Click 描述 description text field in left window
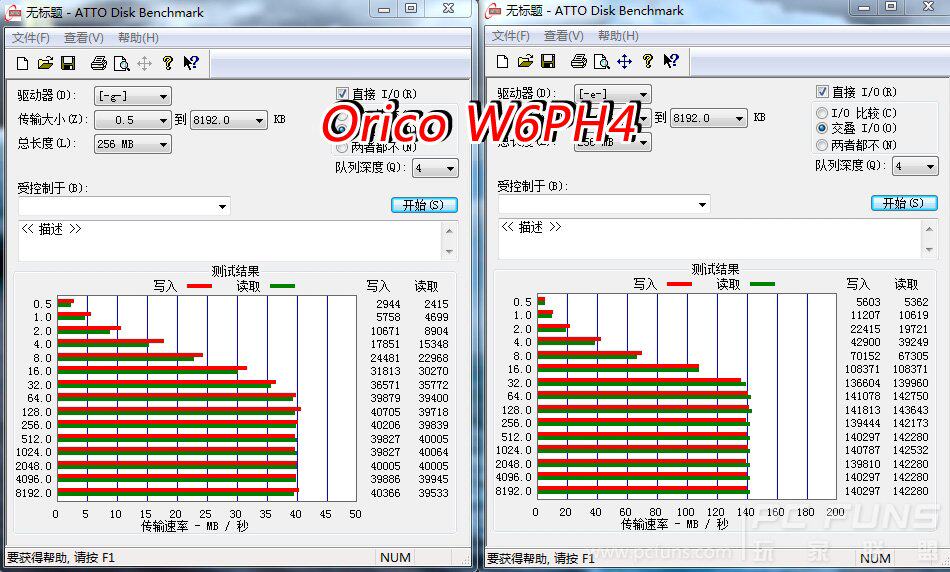950x572 pixels. (x=230, y=241)
